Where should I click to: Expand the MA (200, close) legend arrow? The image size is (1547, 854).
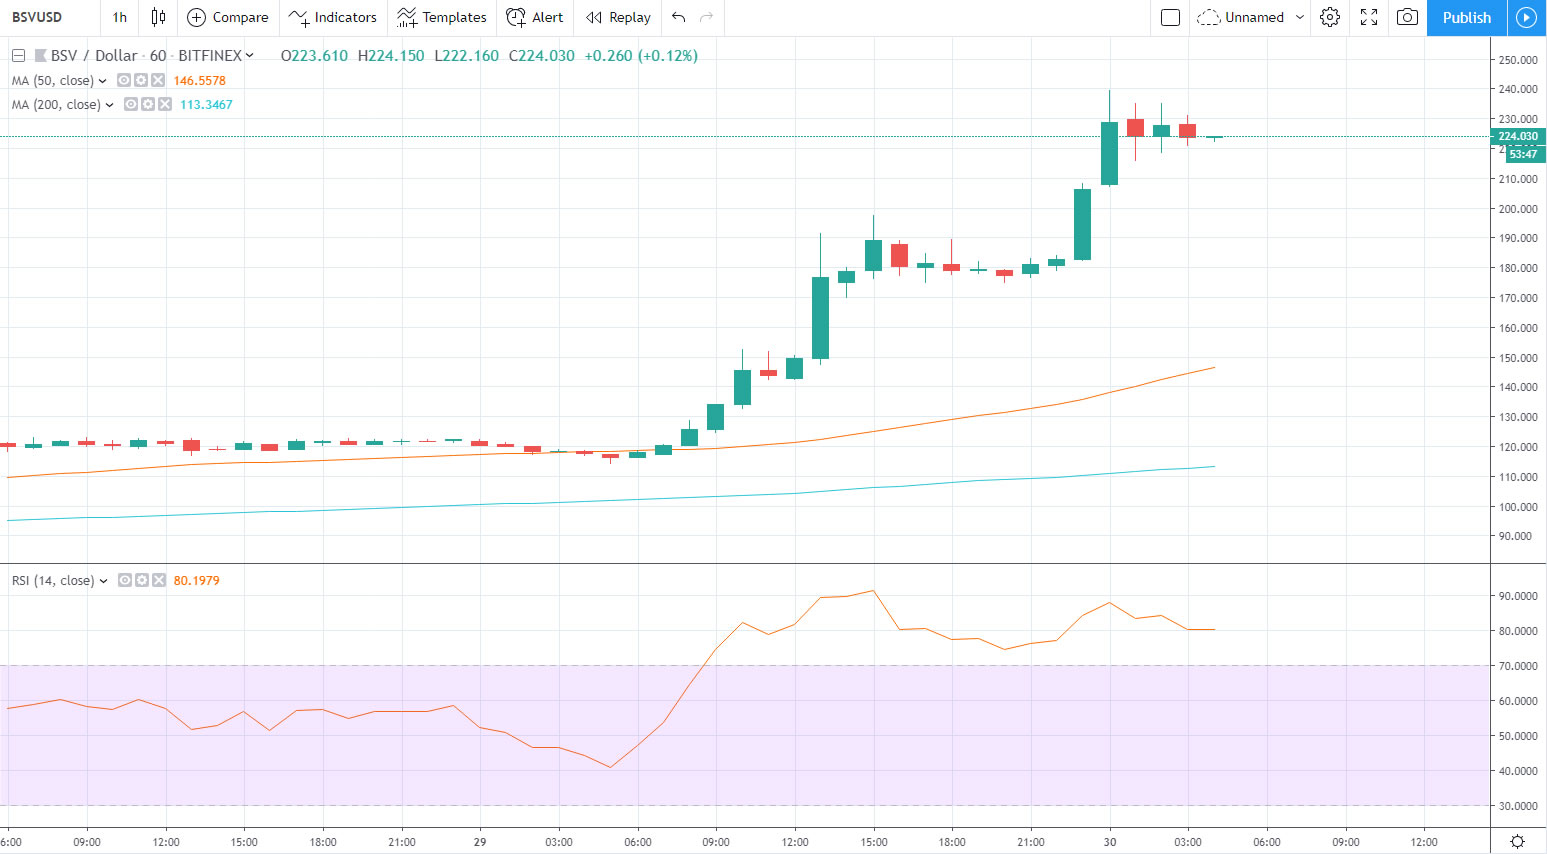[x=109, y=105]
